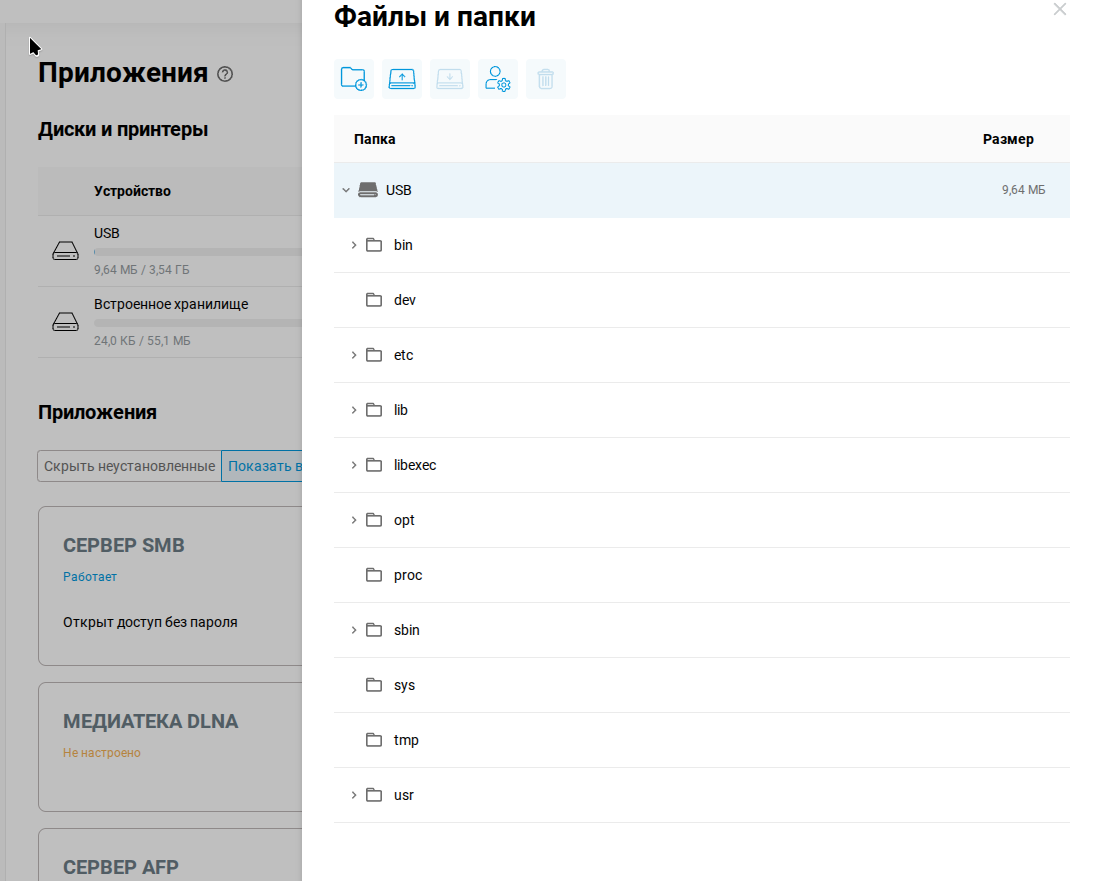
Task: Click the upload file icon
Action: (x=402, y=79)
